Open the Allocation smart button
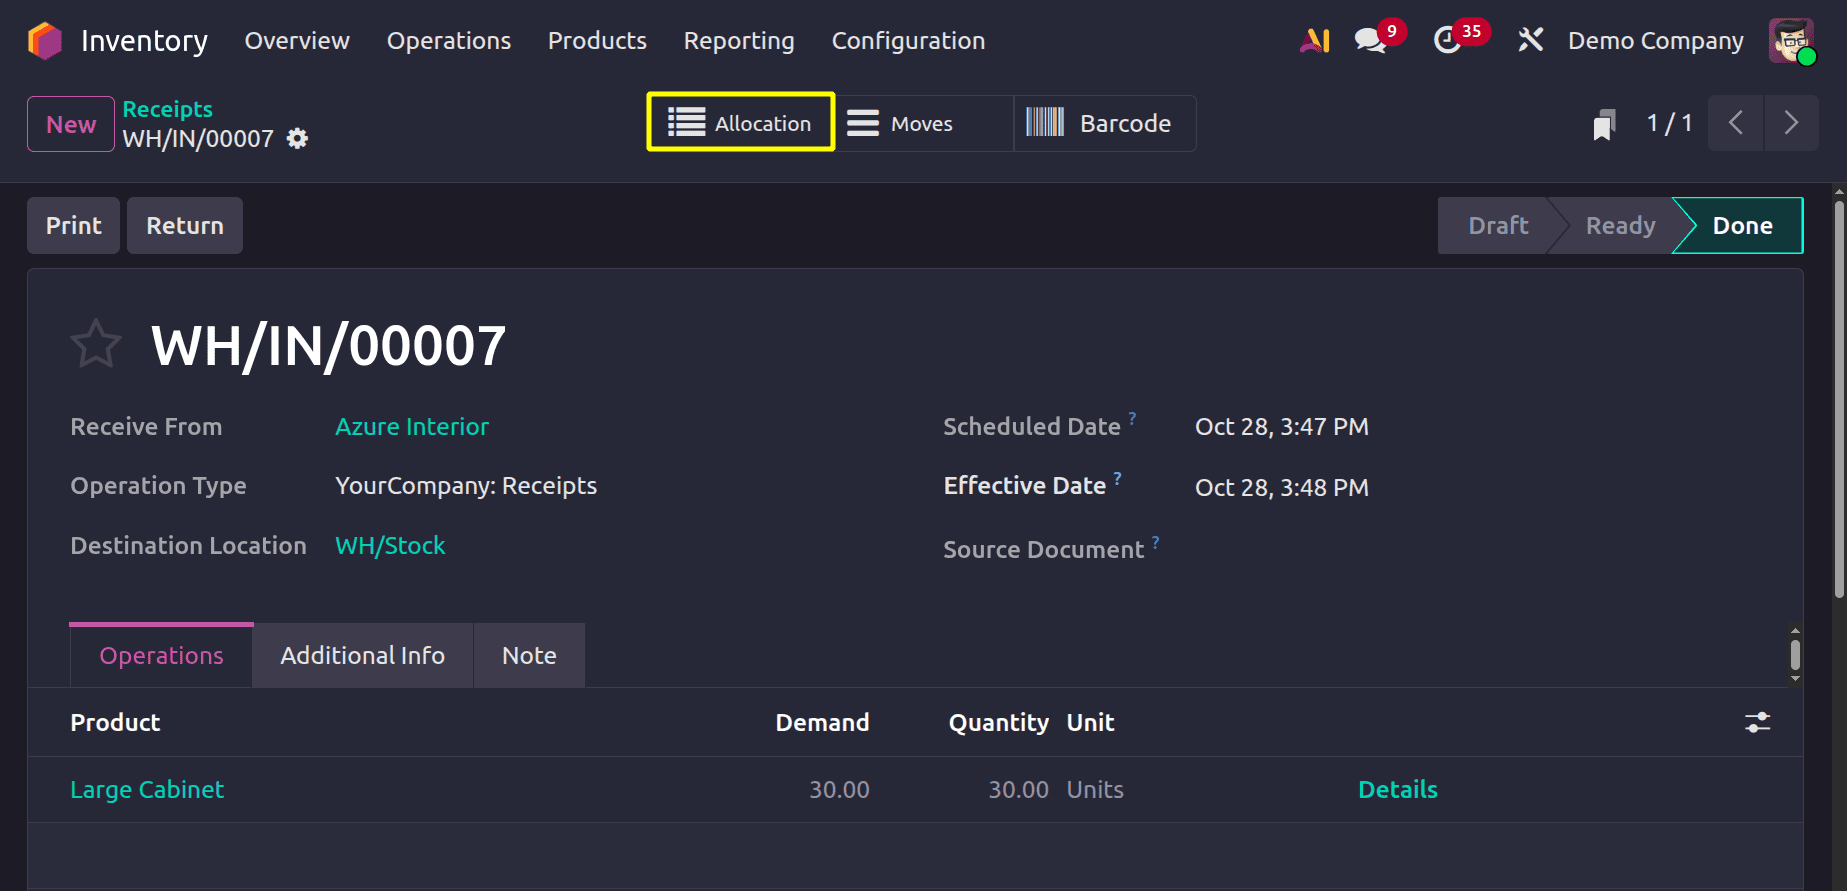The image size is (1847, 891). click(741, 122)
